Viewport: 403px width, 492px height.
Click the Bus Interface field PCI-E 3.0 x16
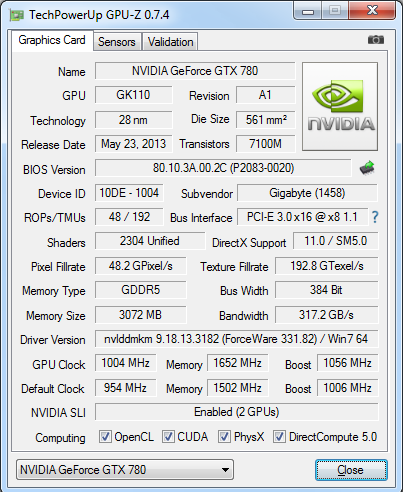point(302,217)
